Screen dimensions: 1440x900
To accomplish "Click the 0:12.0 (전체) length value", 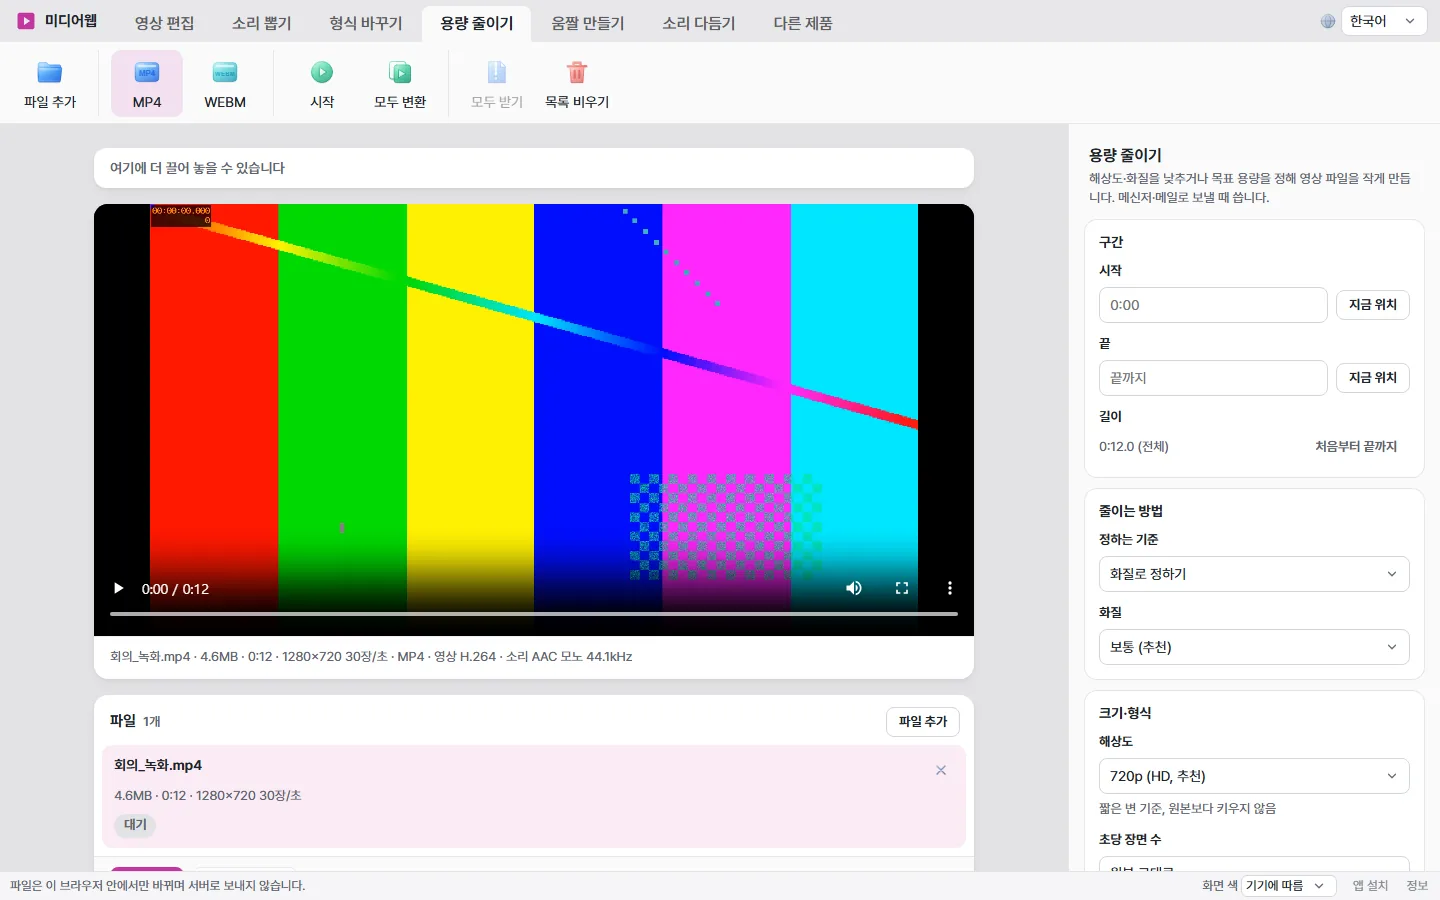I will (1134, 447).
